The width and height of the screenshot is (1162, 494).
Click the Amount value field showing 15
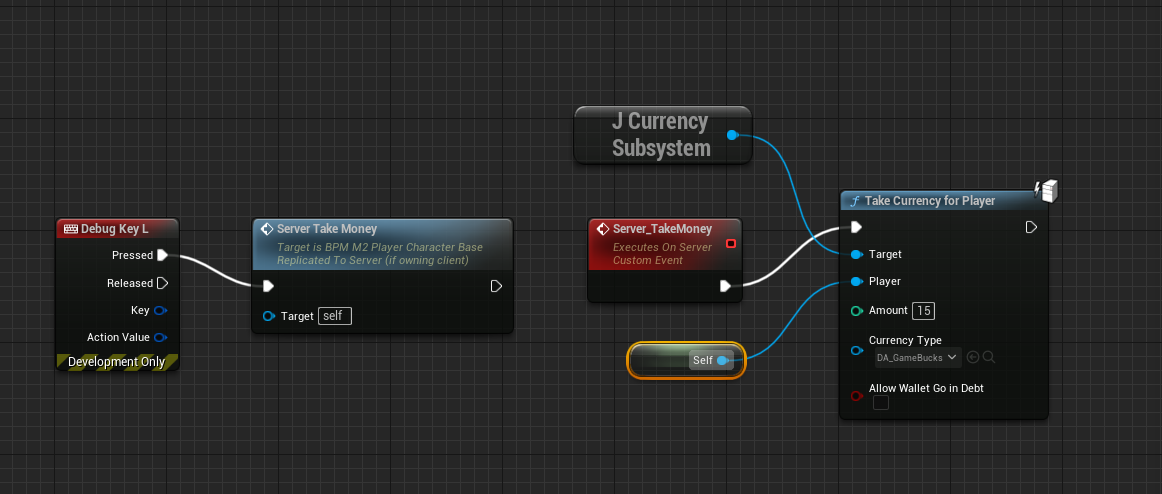[923, 311]
